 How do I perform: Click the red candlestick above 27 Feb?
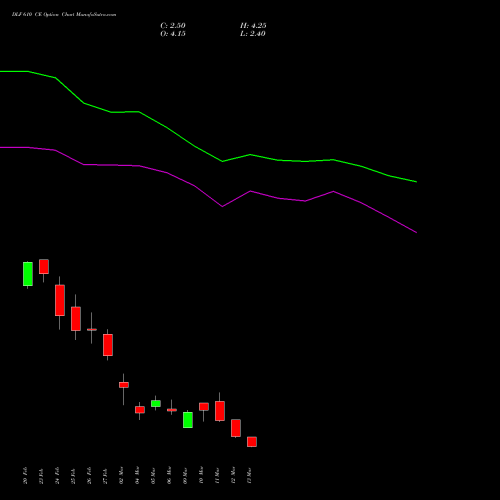click(x=108, y=345)
